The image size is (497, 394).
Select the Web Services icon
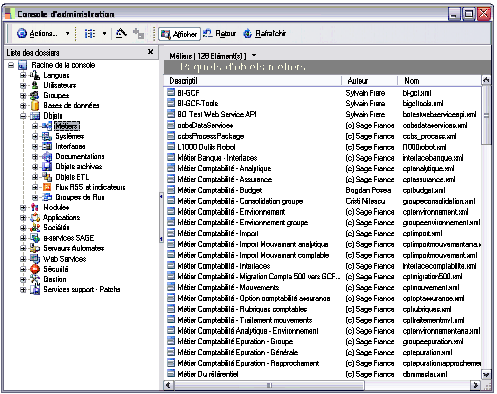tap(35, 259)
